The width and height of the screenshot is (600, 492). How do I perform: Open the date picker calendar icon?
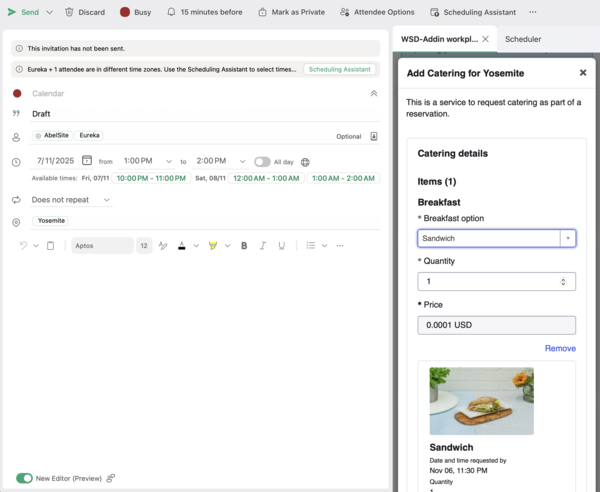[x=87, y=160]
